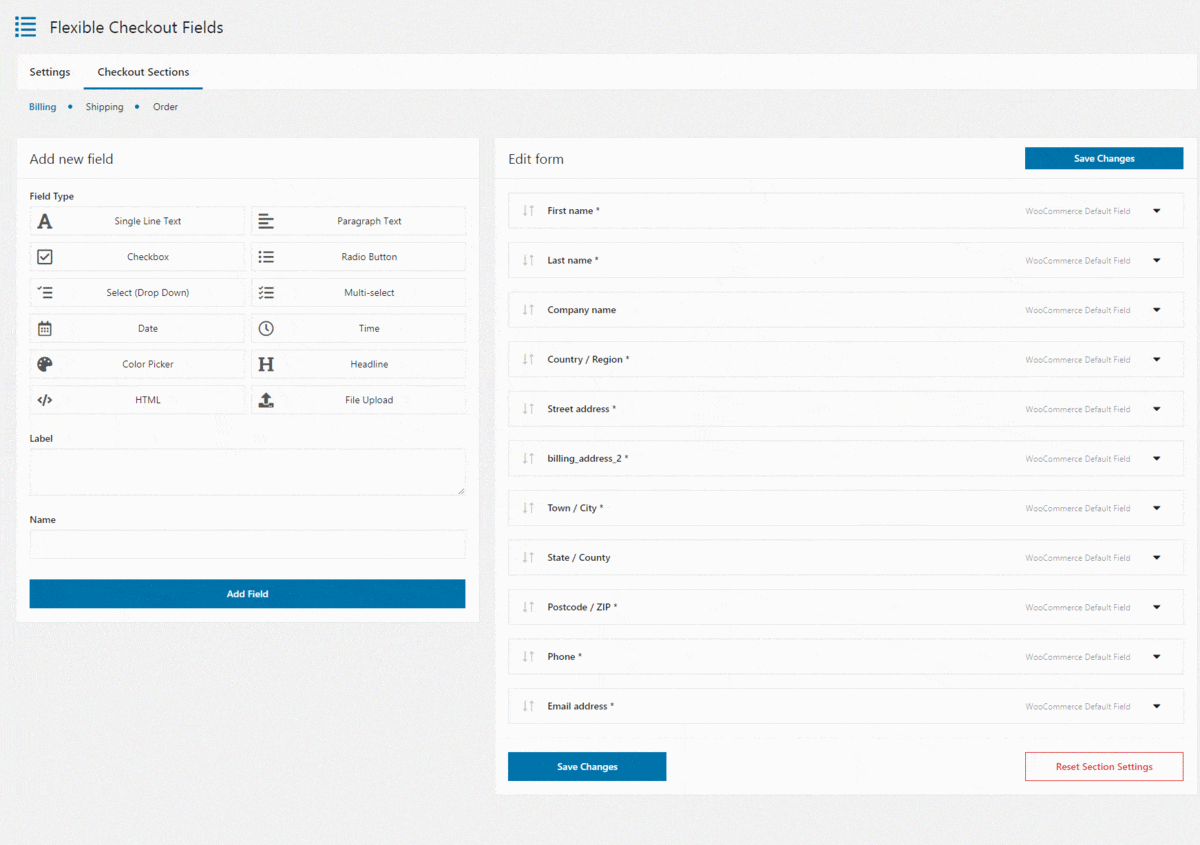This screenshot has height=845, width=1200.
Task: Click the Flexible Checkout Fields list icon
Action: point(25,27)
